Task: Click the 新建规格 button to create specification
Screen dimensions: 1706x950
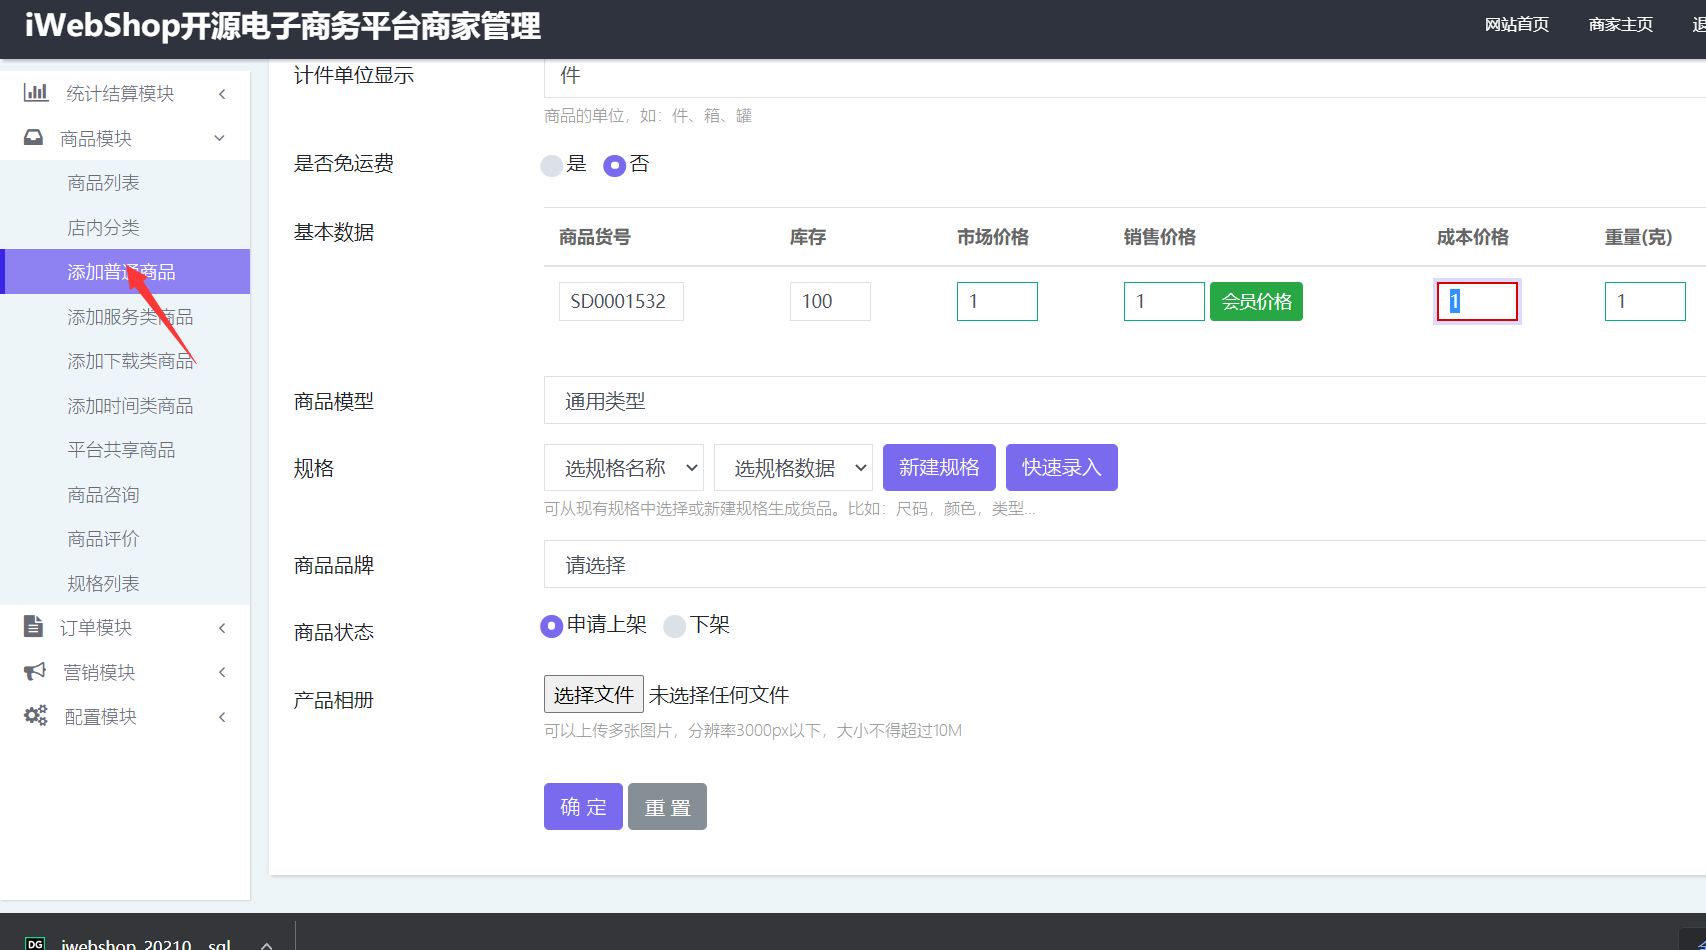Action: 939,467
